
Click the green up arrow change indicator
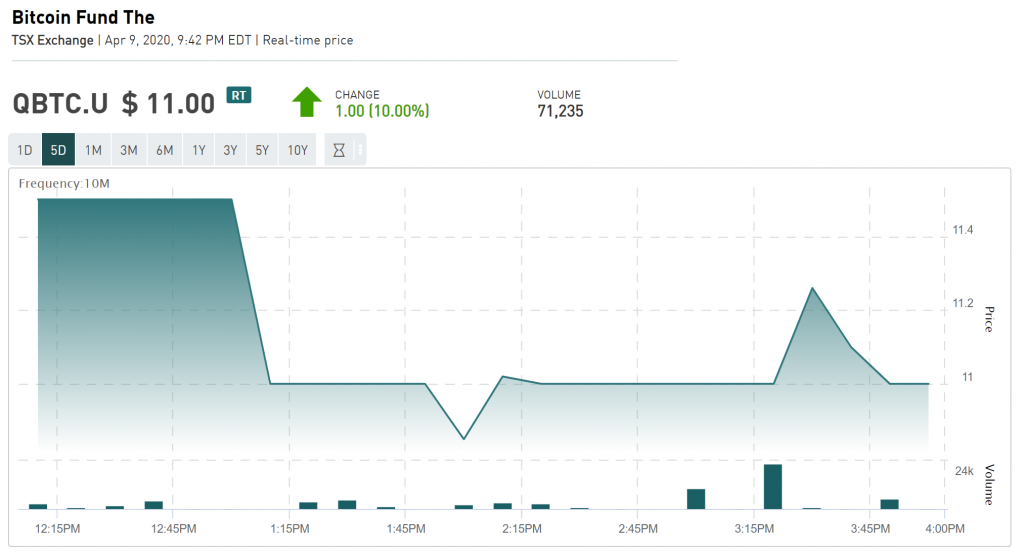click(307, 102)
